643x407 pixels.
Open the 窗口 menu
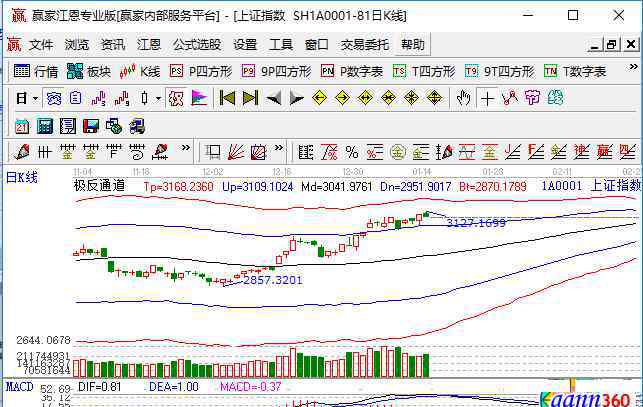[x=317, y=44]
